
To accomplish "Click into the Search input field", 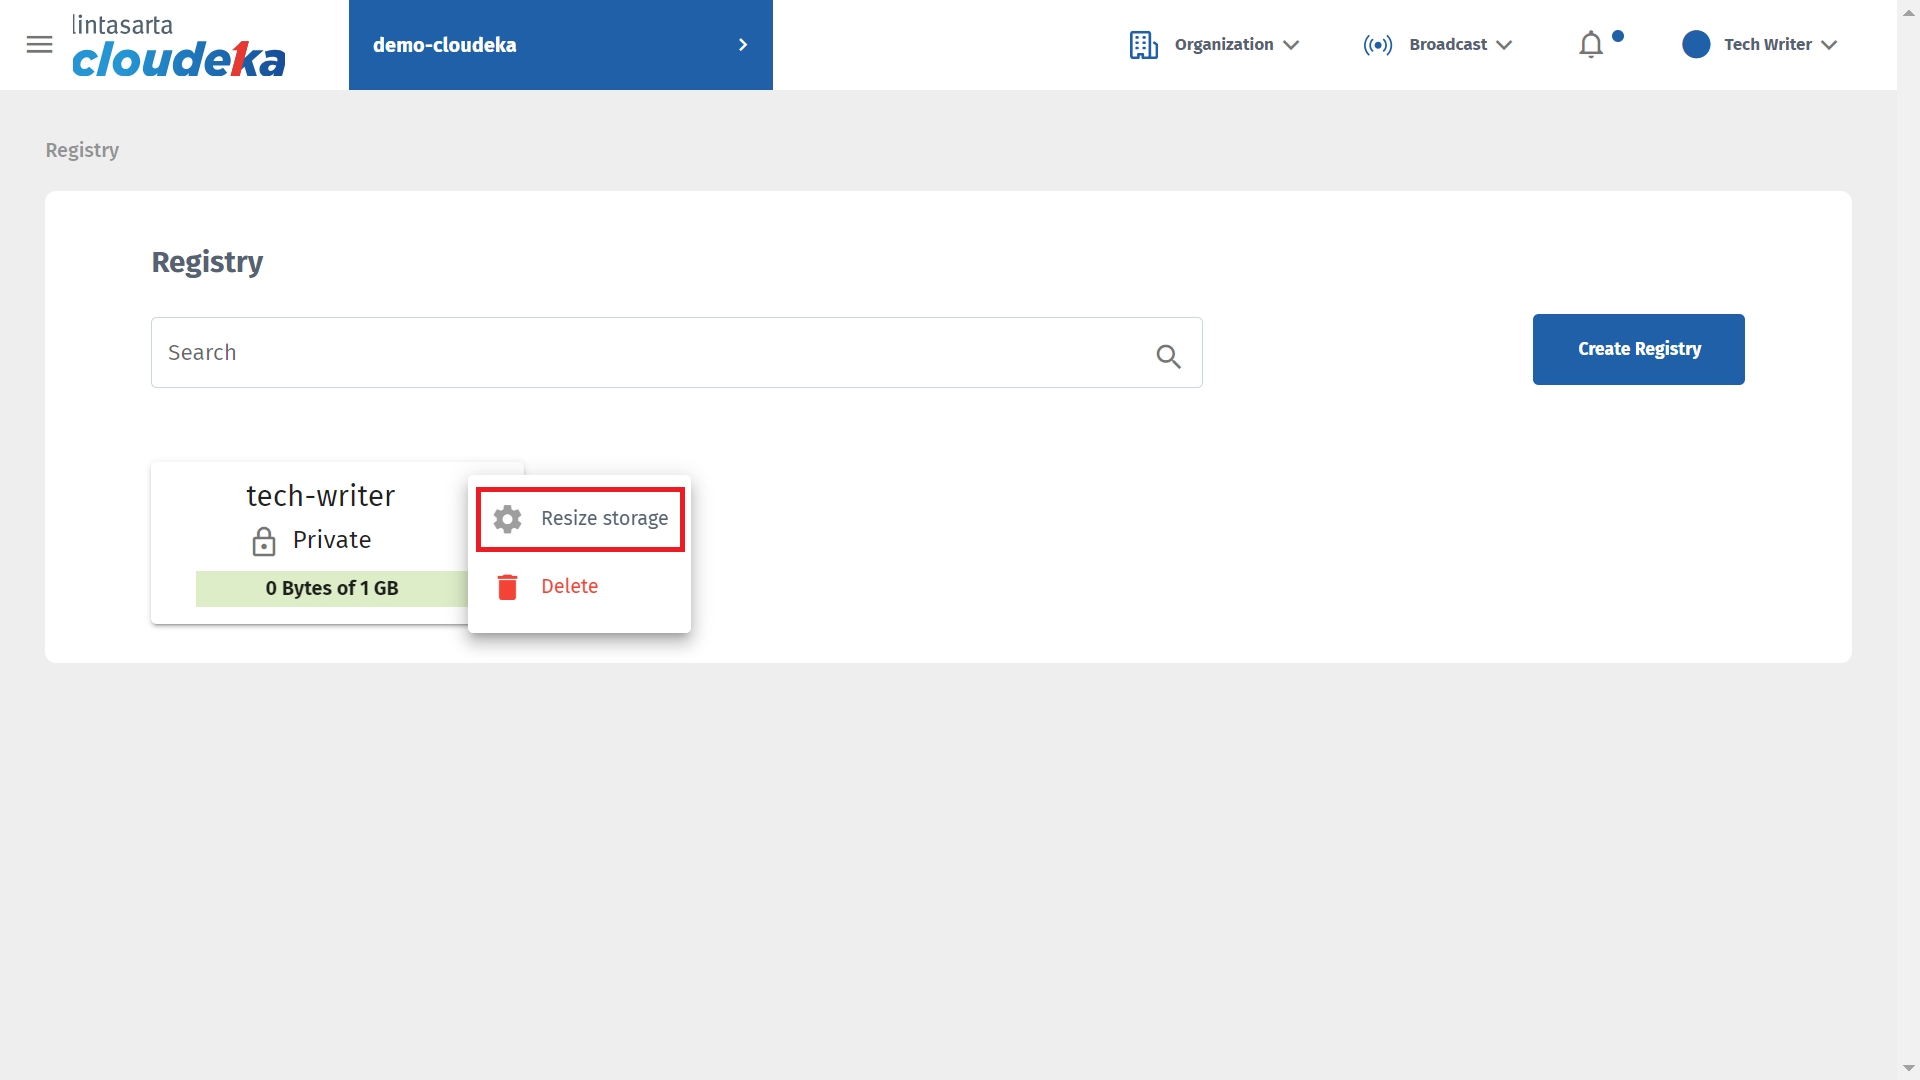I will coord(650,353).
